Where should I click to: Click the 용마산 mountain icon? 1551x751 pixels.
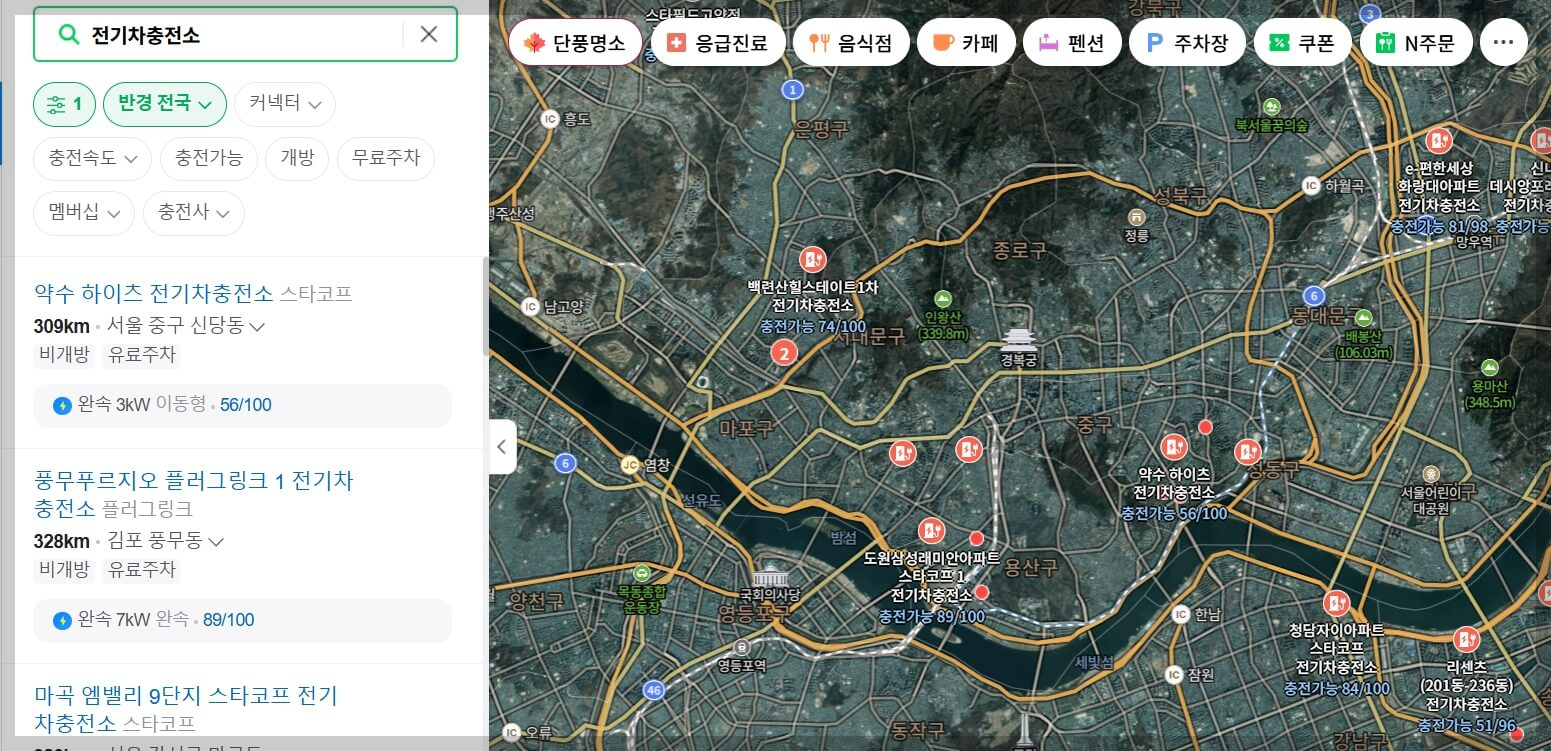(x=1490, y=367)
